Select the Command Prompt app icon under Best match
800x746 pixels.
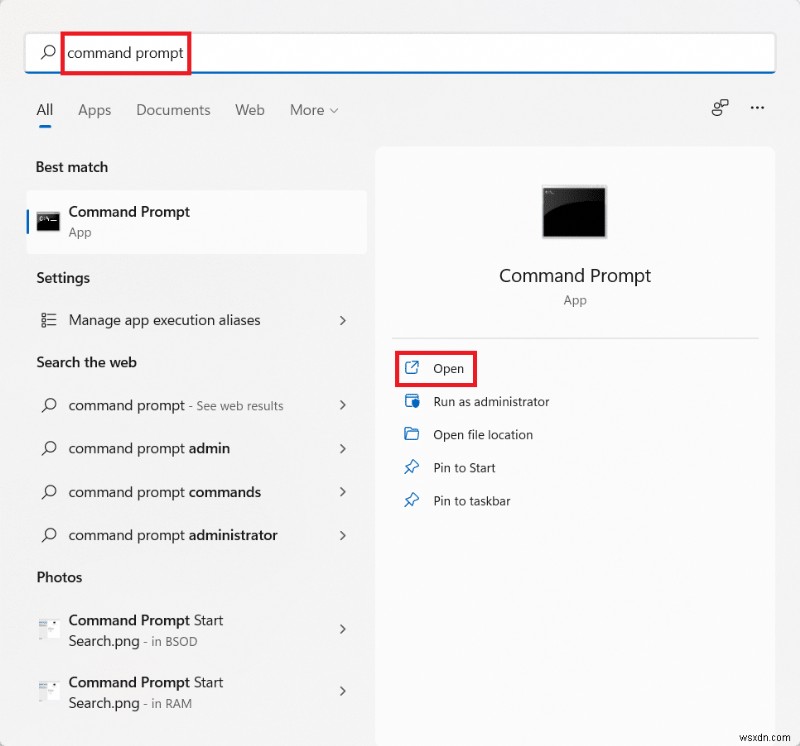48,219
